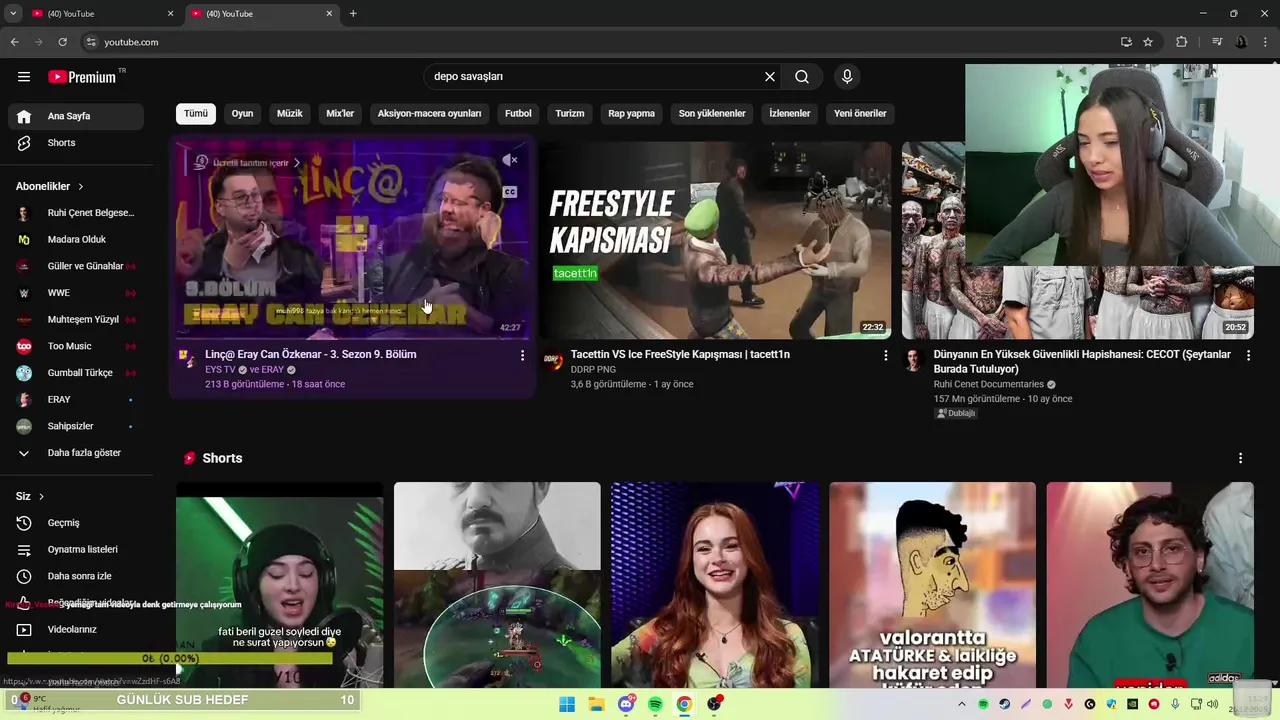This screenshot has height=720, width=1280.
Task: Open Shorts shelf three-dot menu
Action: click(1241, 458)
